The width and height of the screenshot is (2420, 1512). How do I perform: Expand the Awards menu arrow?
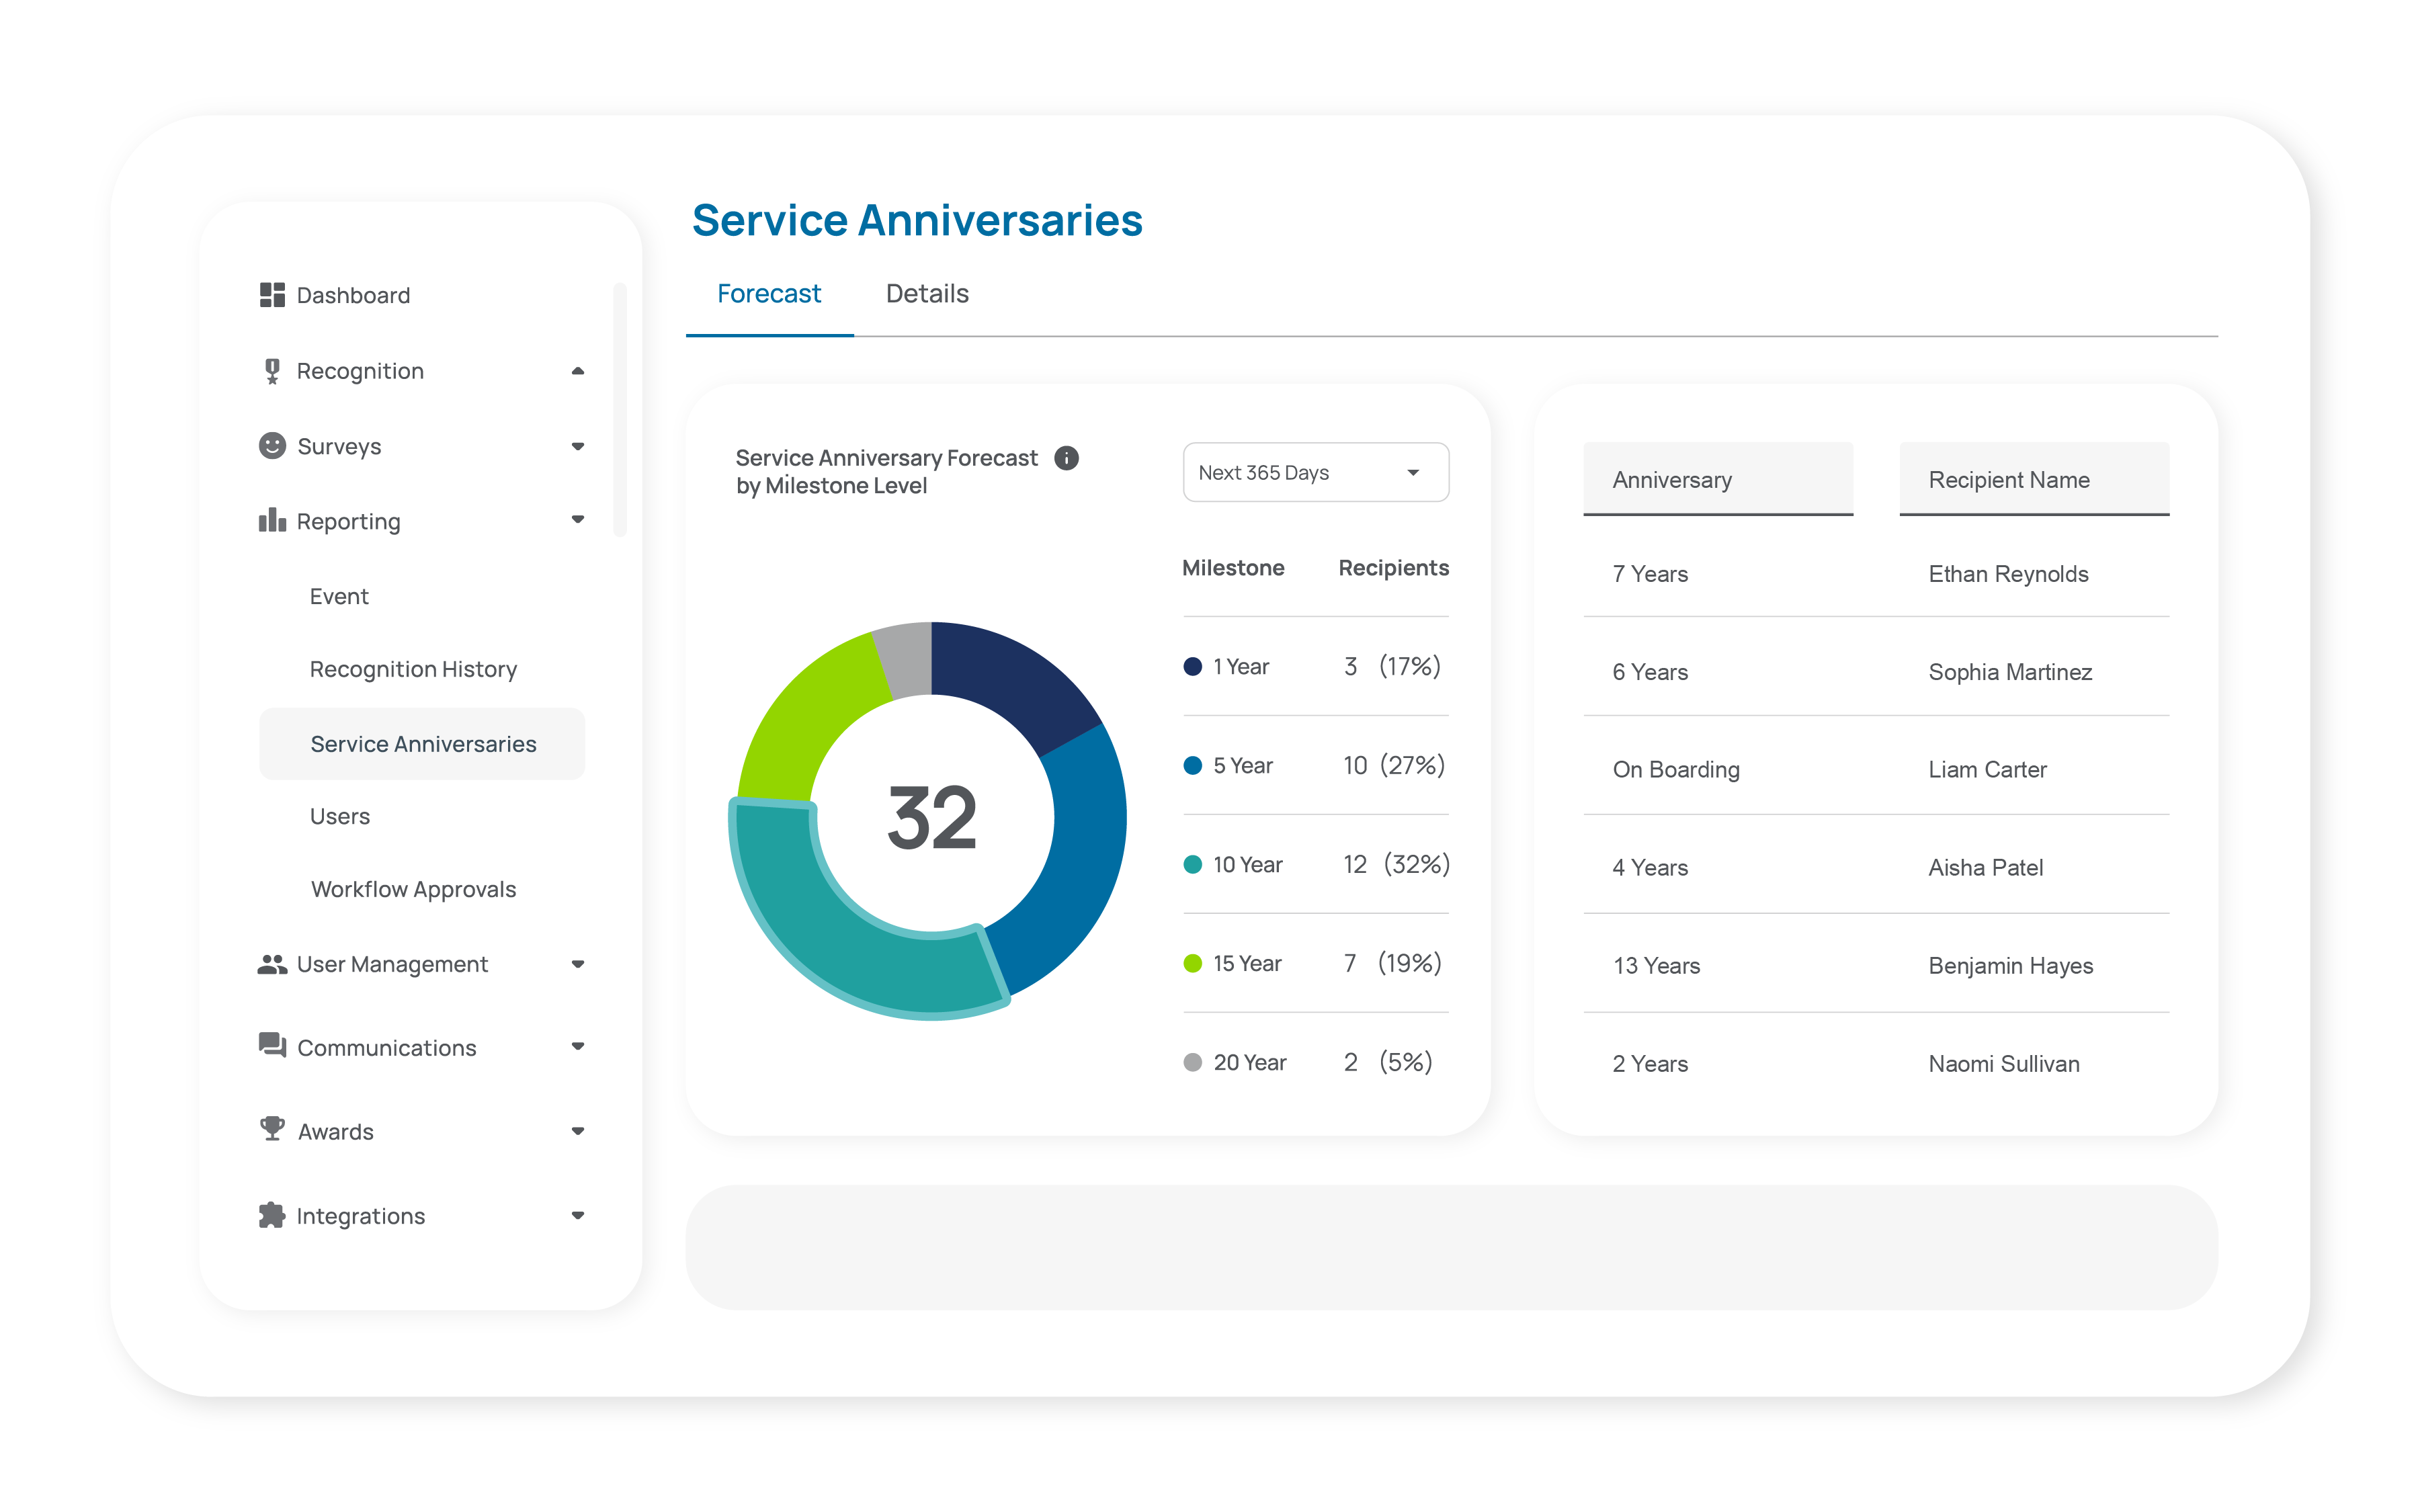tap(577, 1131)
